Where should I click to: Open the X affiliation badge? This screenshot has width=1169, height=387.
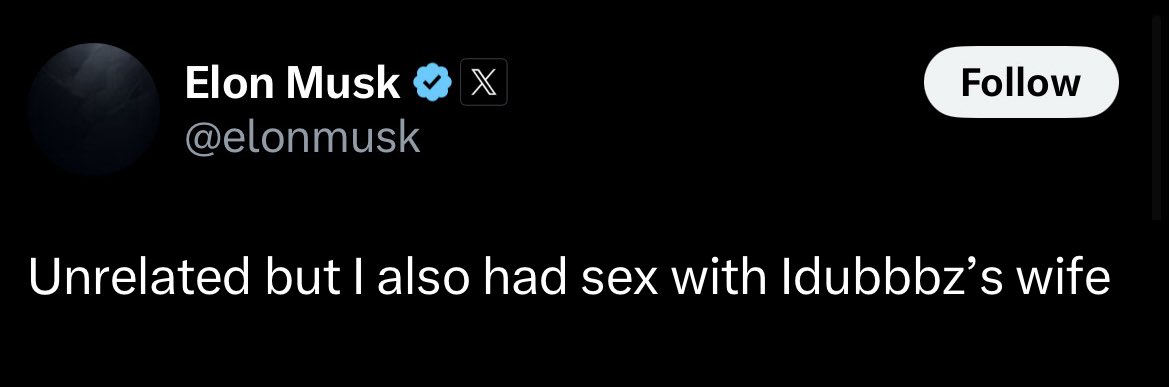pos(484,82)
